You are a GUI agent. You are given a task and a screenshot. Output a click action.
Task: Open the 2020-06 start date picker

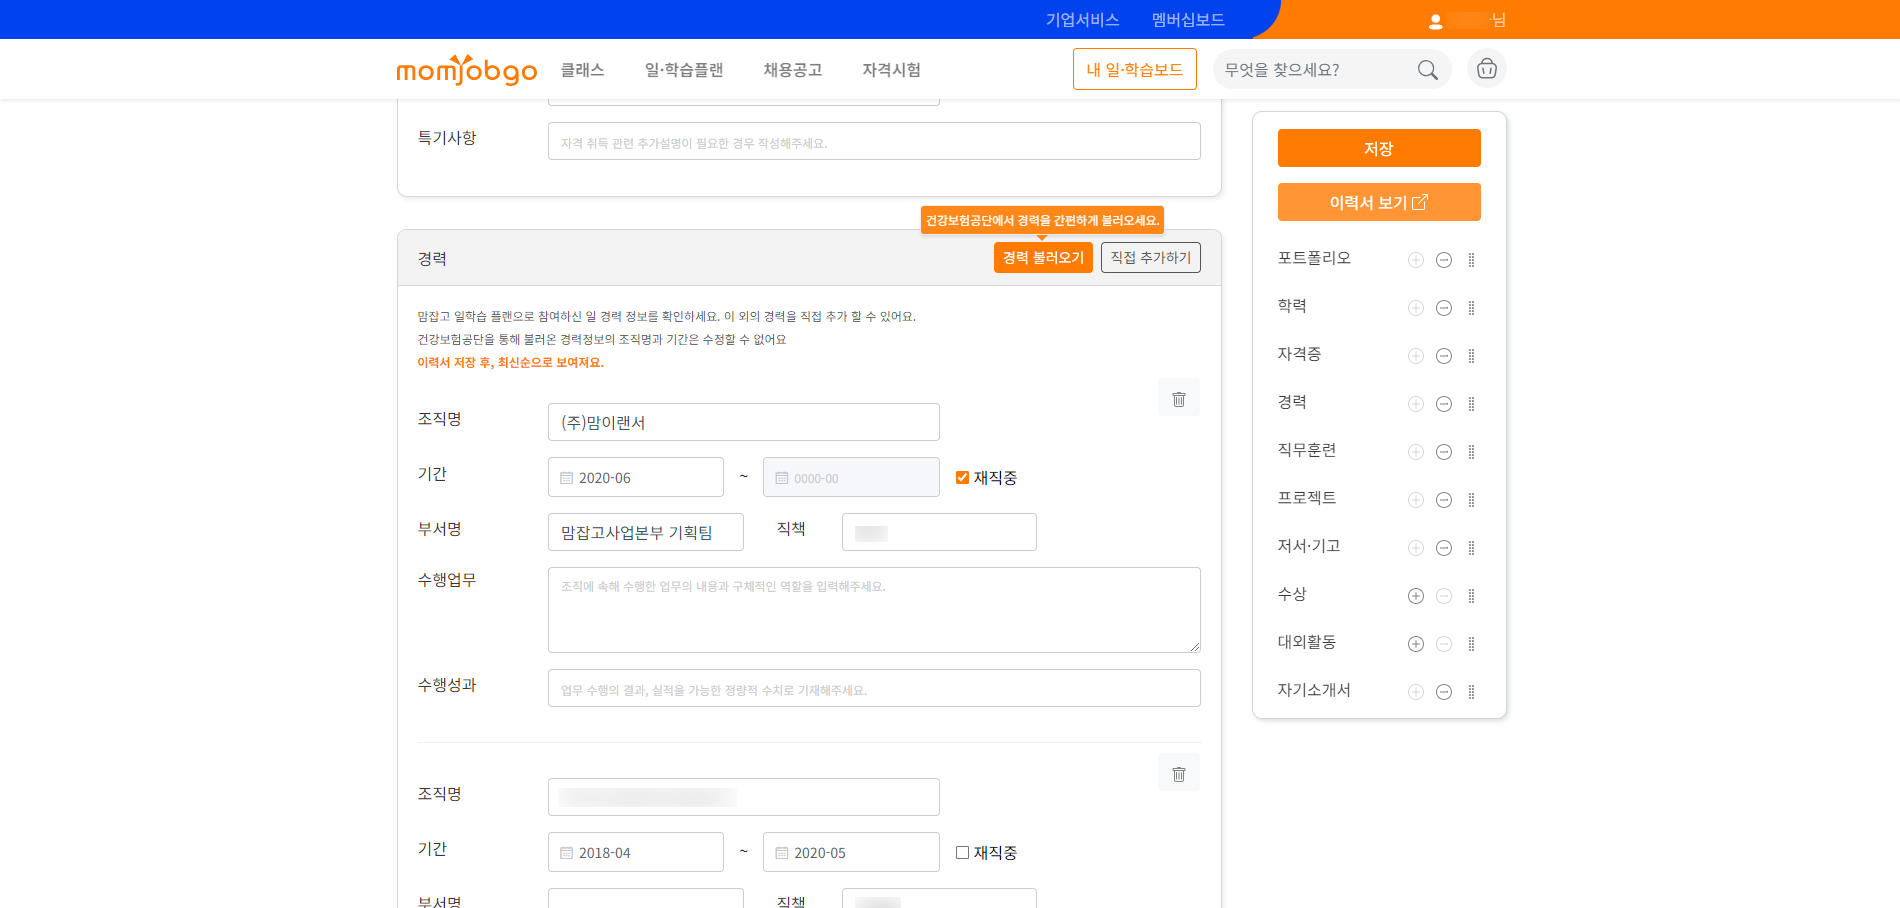click(x=635, y=478)
